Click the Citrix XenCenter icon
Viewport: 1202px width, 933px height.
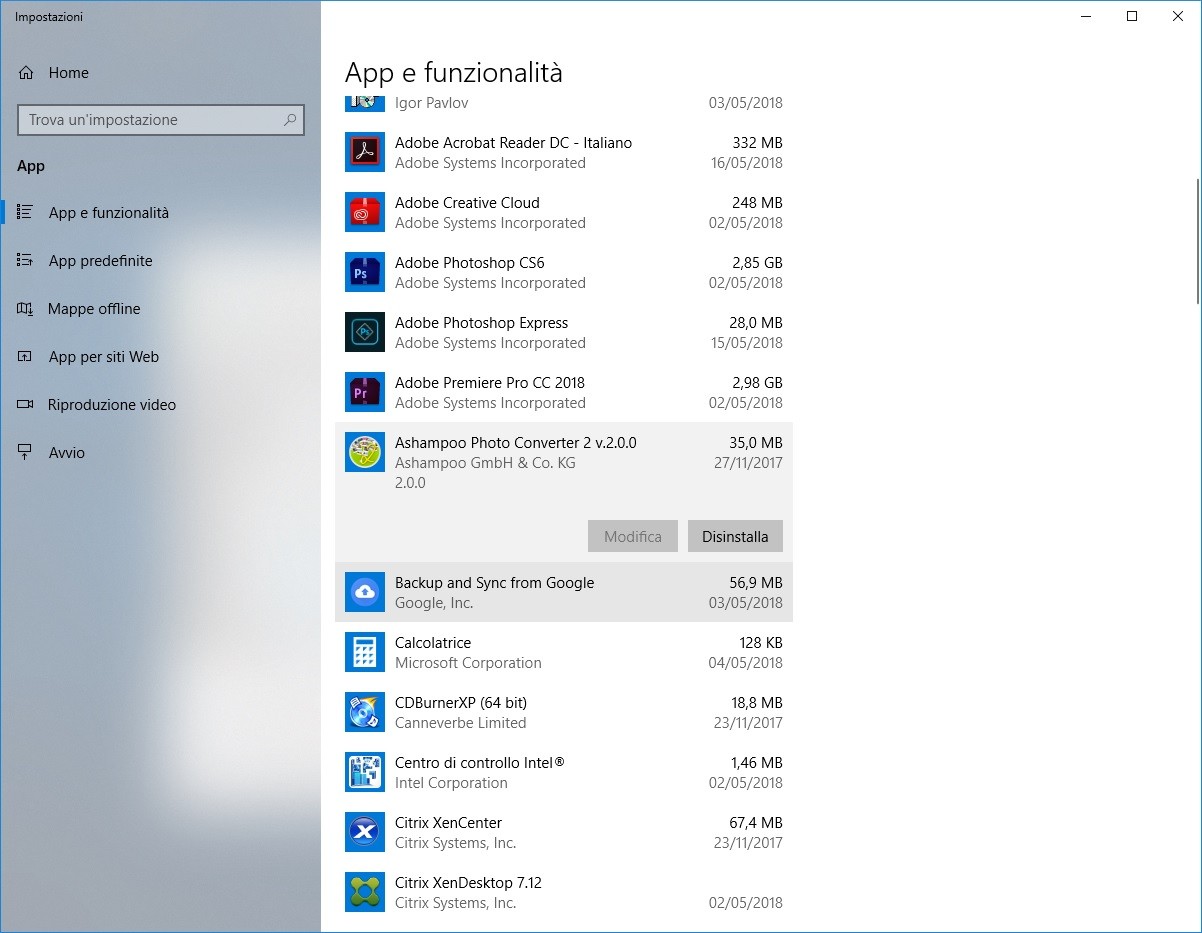click(364, 832)
